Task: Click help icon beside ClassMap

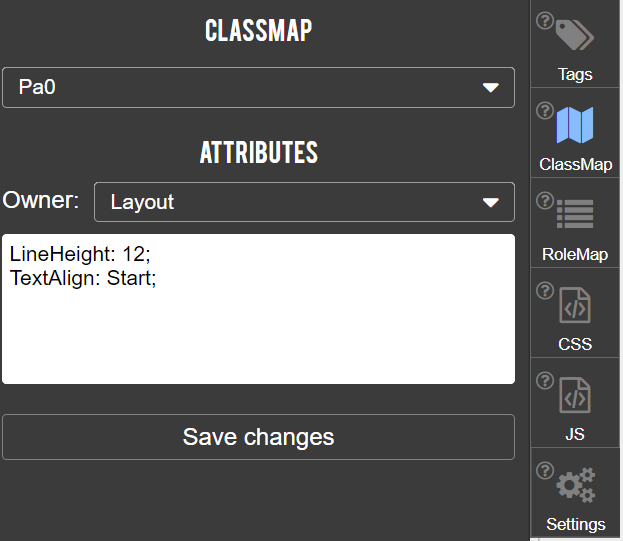Action: click(545, 110)
